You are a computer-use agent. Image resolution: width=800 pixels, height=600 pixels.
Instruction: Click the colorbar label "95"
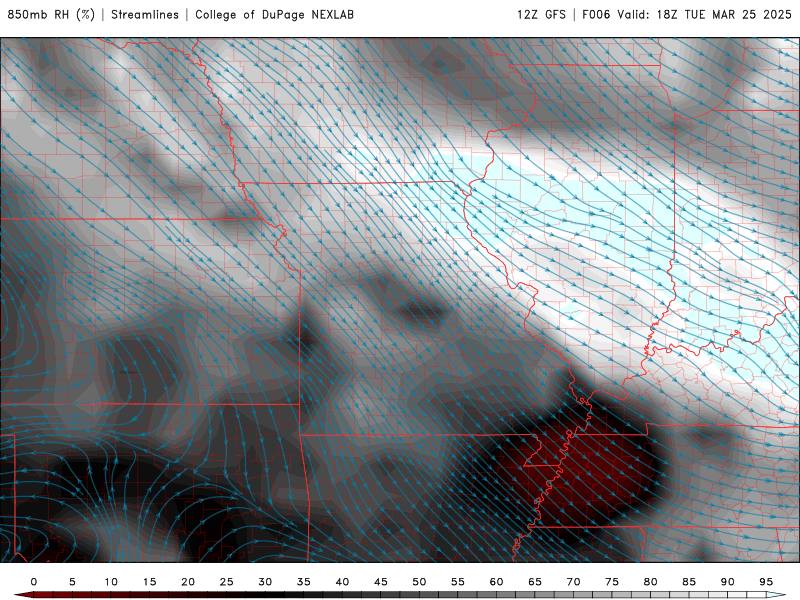click(766, 582)
